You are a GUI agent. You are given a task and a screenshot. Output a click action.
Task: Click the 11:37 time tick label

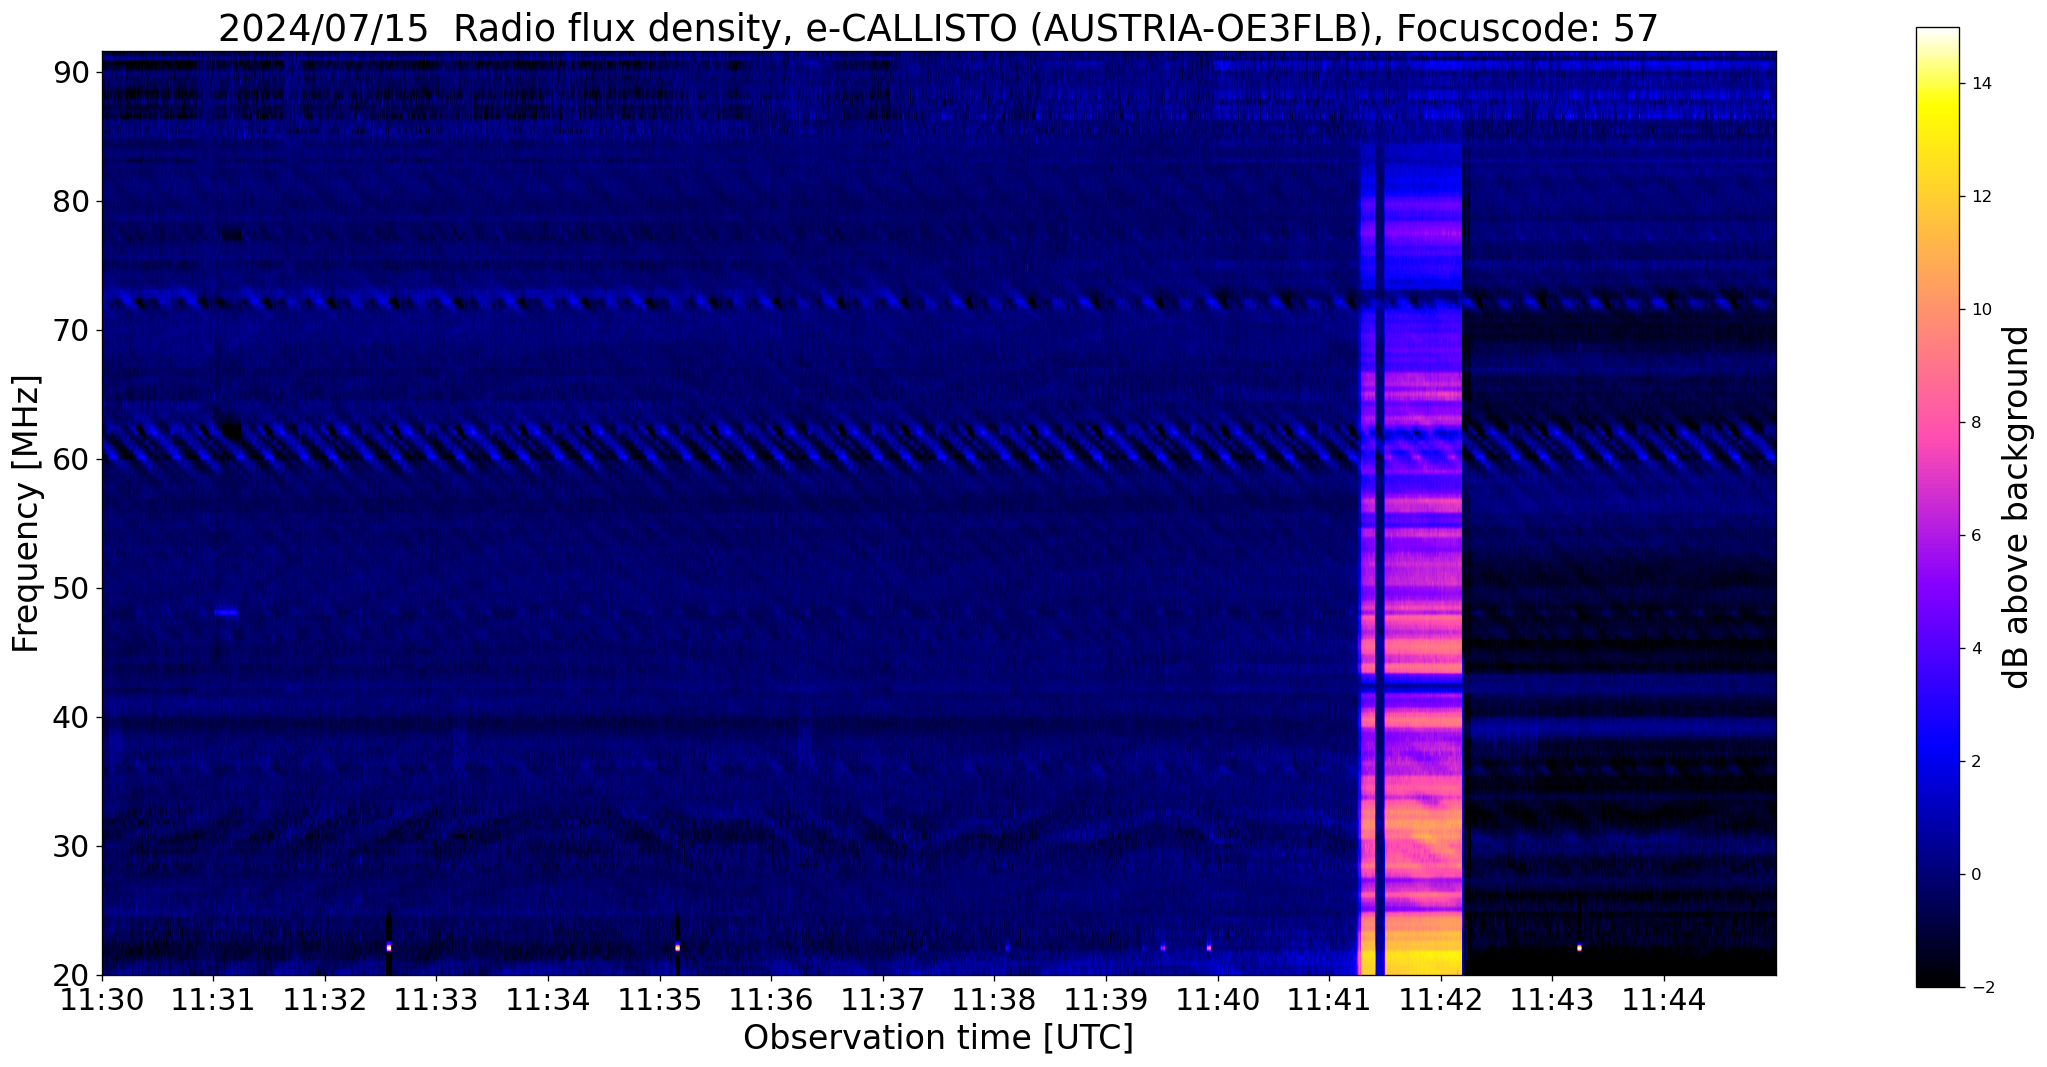pyautogui.click(x=883, y=1000)
